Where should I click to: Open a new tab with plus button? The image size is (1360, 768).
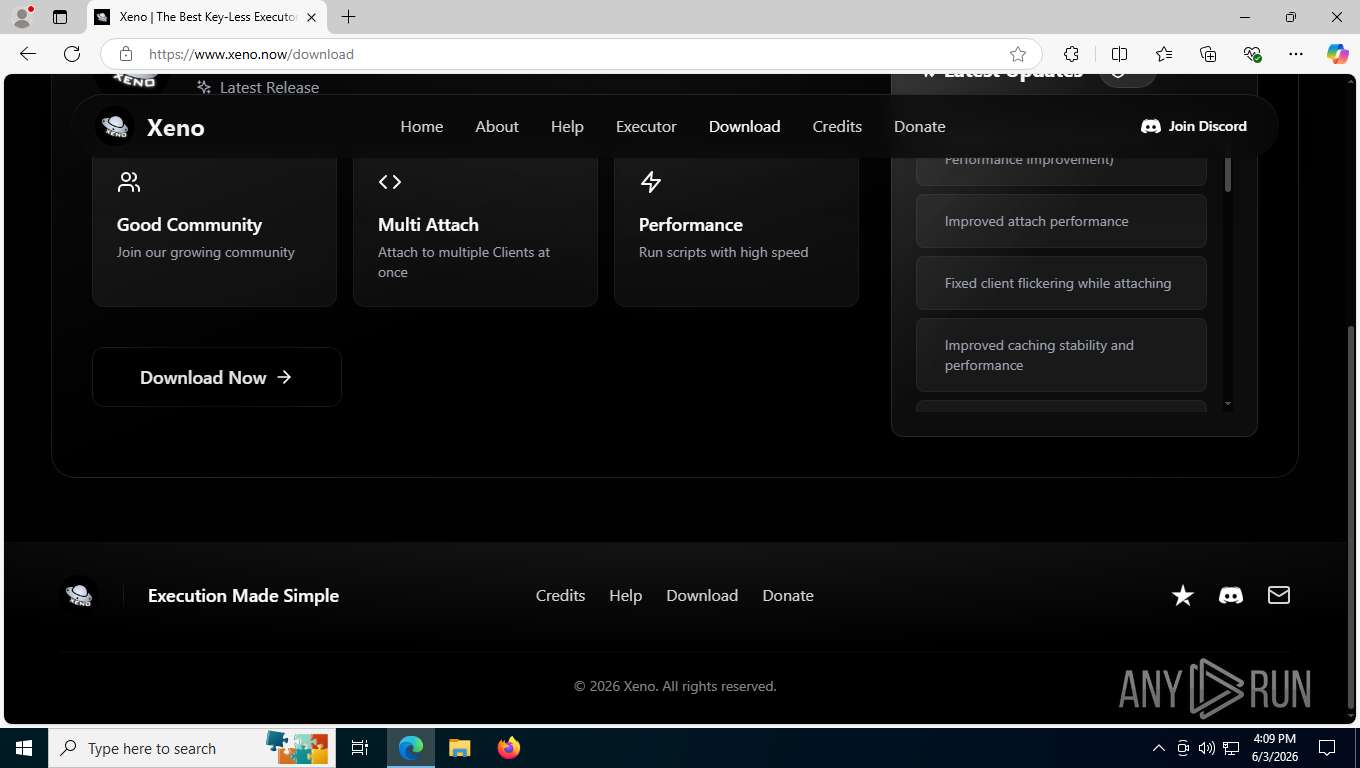coord(348,17)
